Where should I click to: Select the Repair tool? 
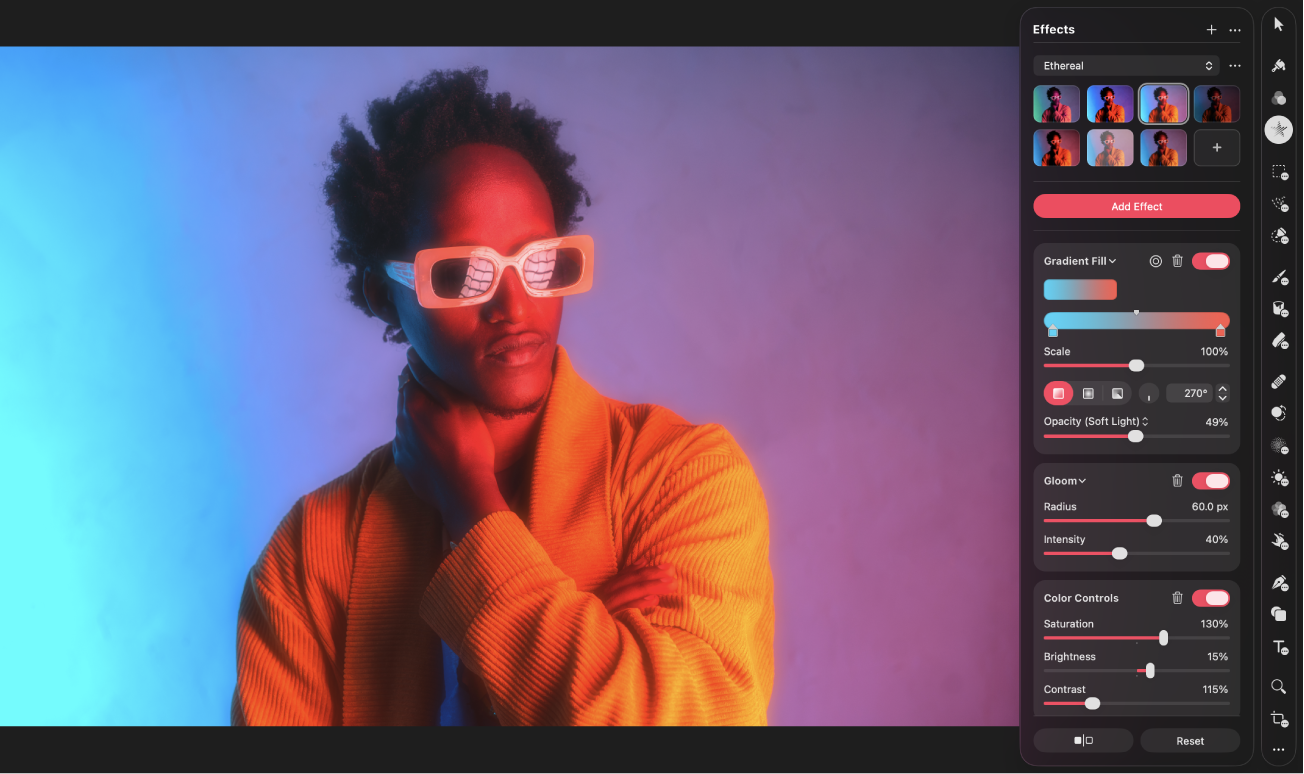pyautogui.click(x=1279, y=381)
